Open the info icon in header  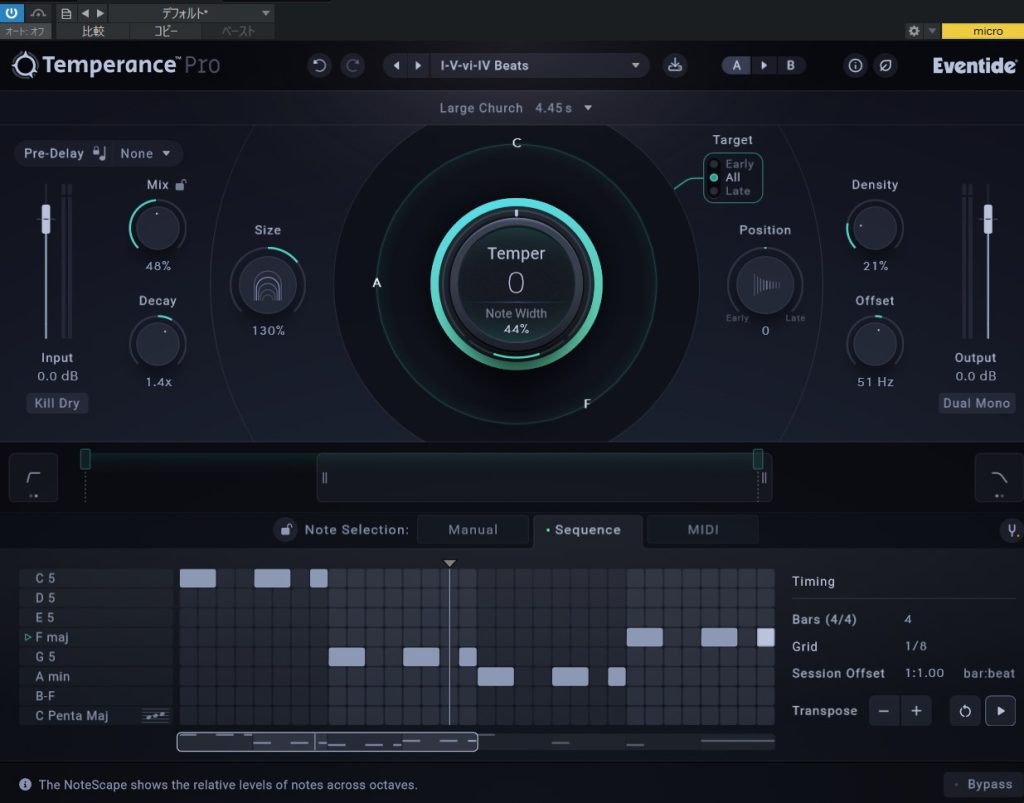pos(855,66)
